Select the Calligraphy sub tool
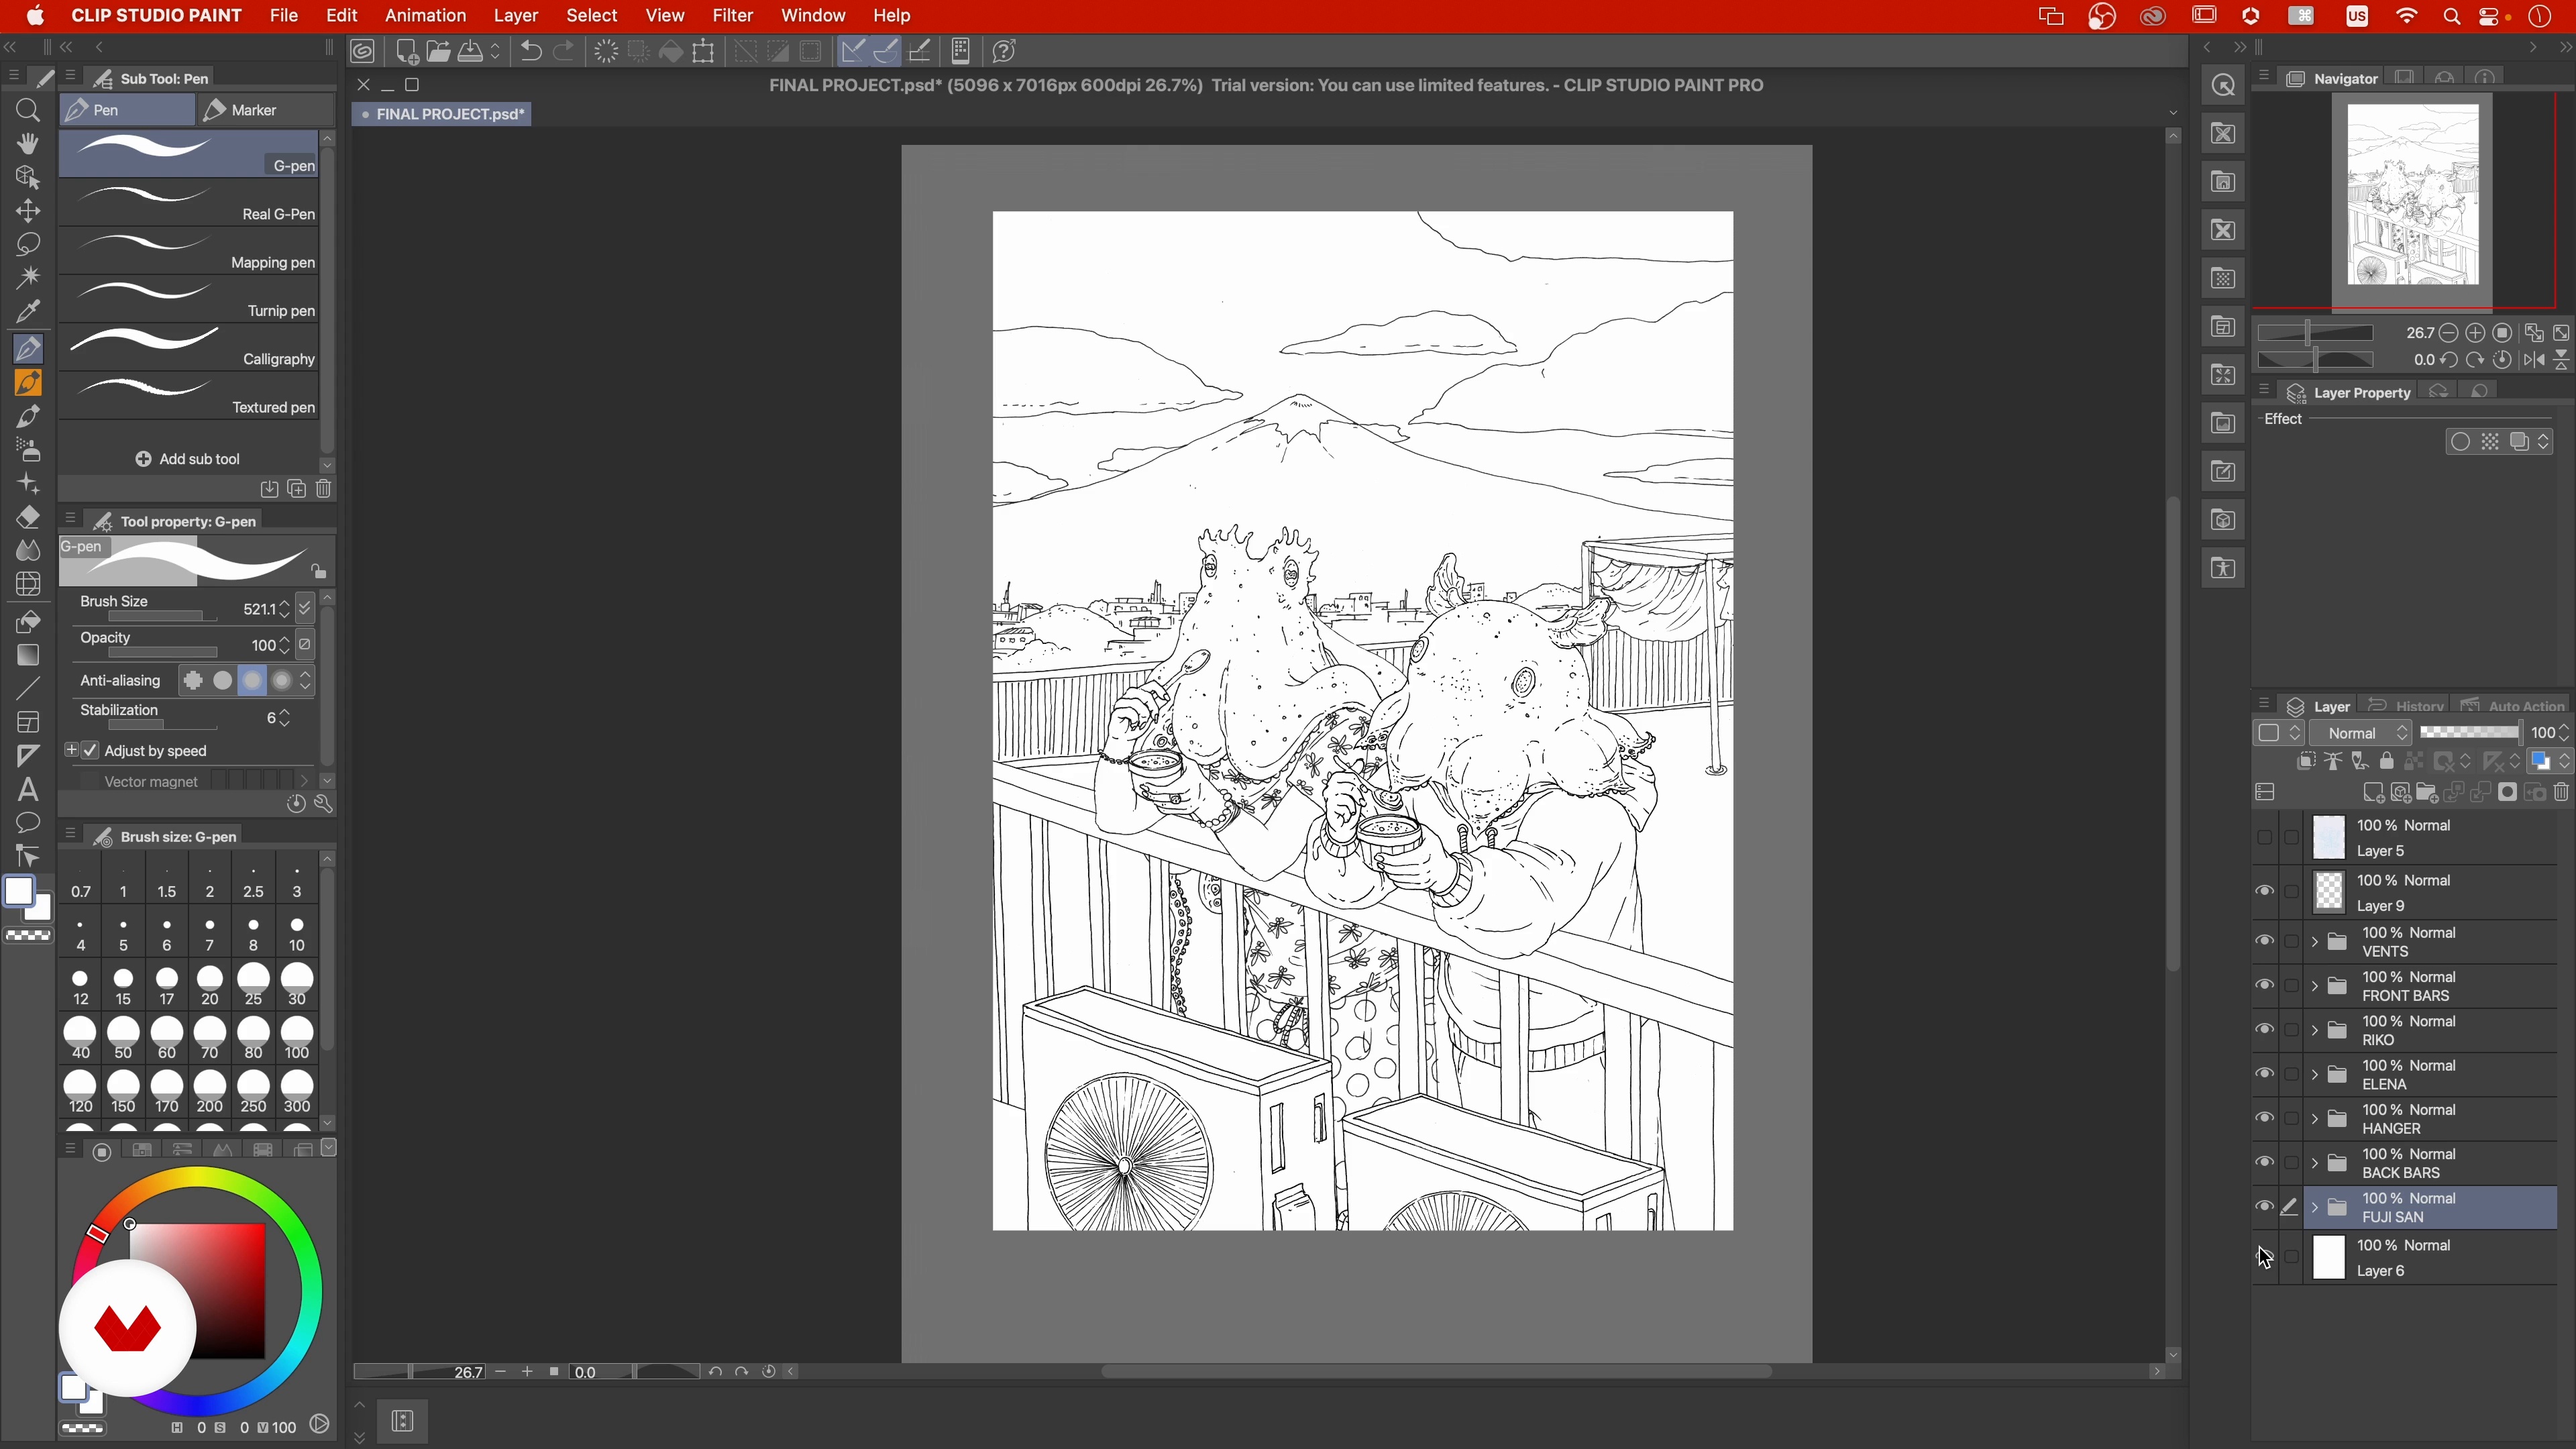 tap(189, 348)
